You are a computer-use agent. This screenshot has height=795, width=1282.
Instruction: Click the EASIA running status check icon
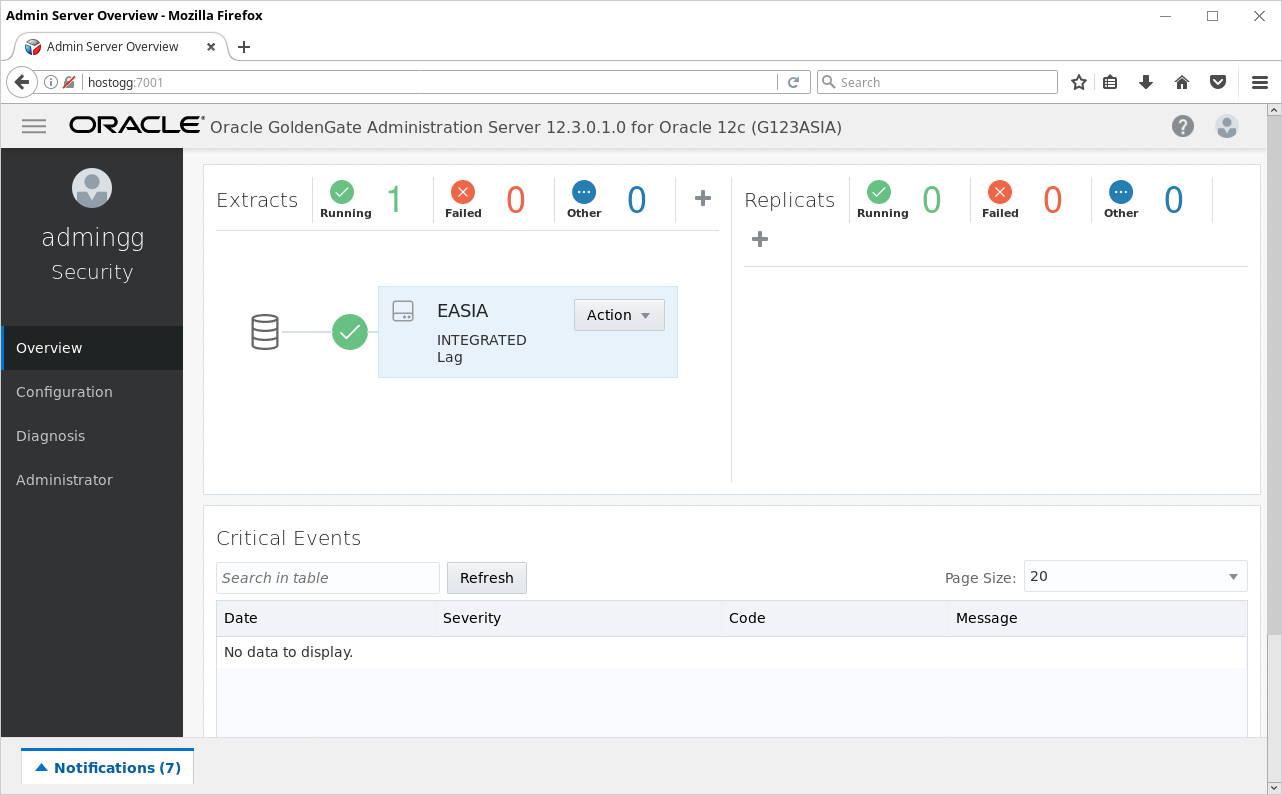[350, 331]
